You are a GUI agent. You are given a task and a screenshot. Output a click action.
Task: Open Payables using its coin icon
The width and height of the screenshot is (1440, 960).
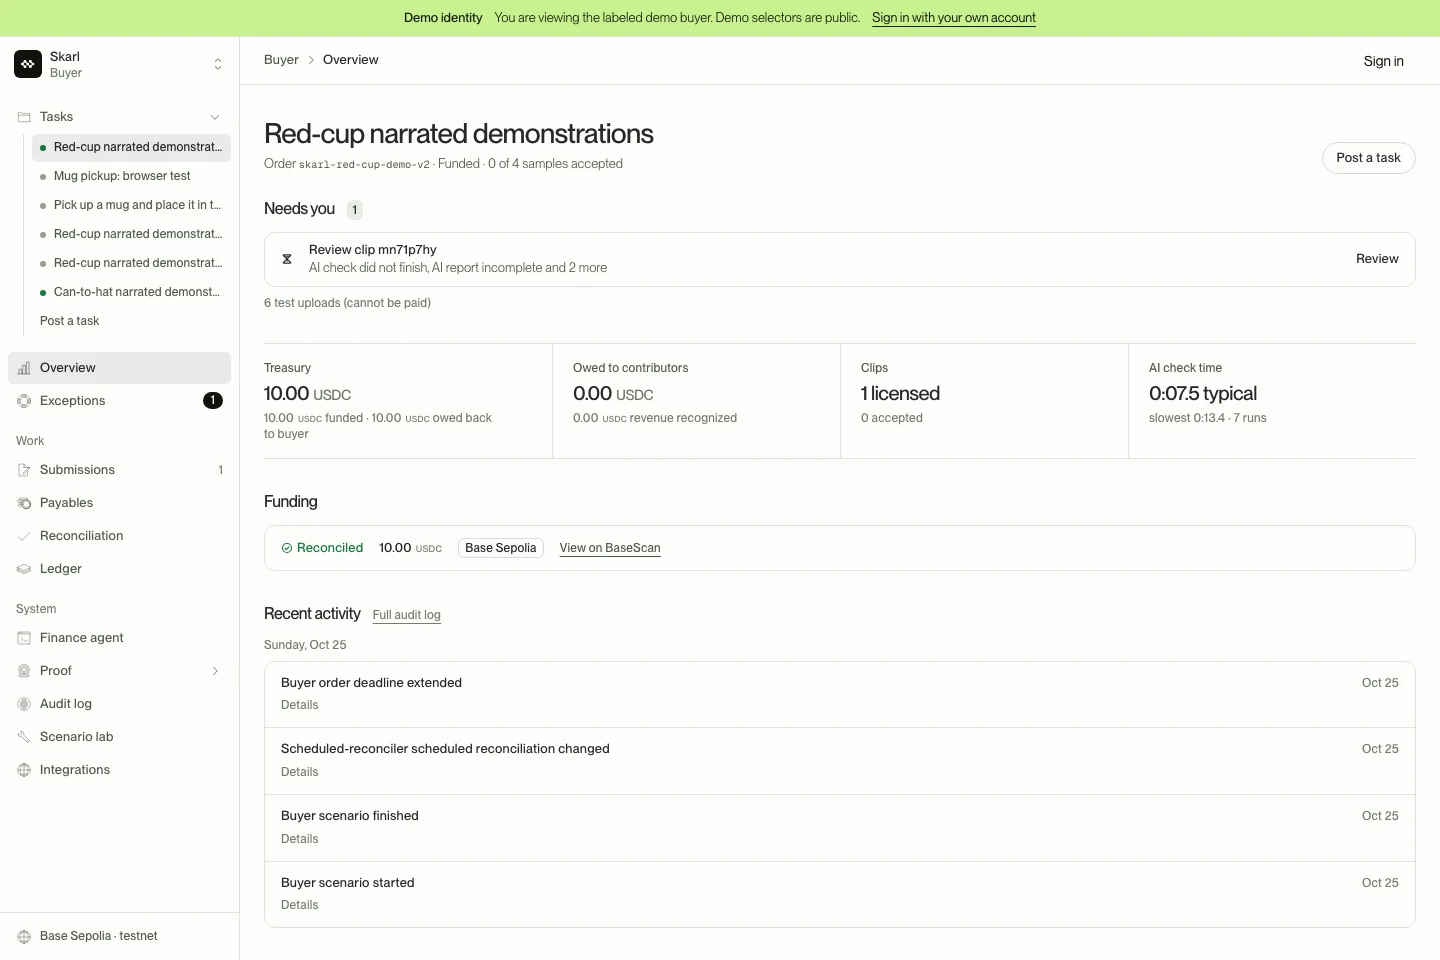(x=24, y=503)
